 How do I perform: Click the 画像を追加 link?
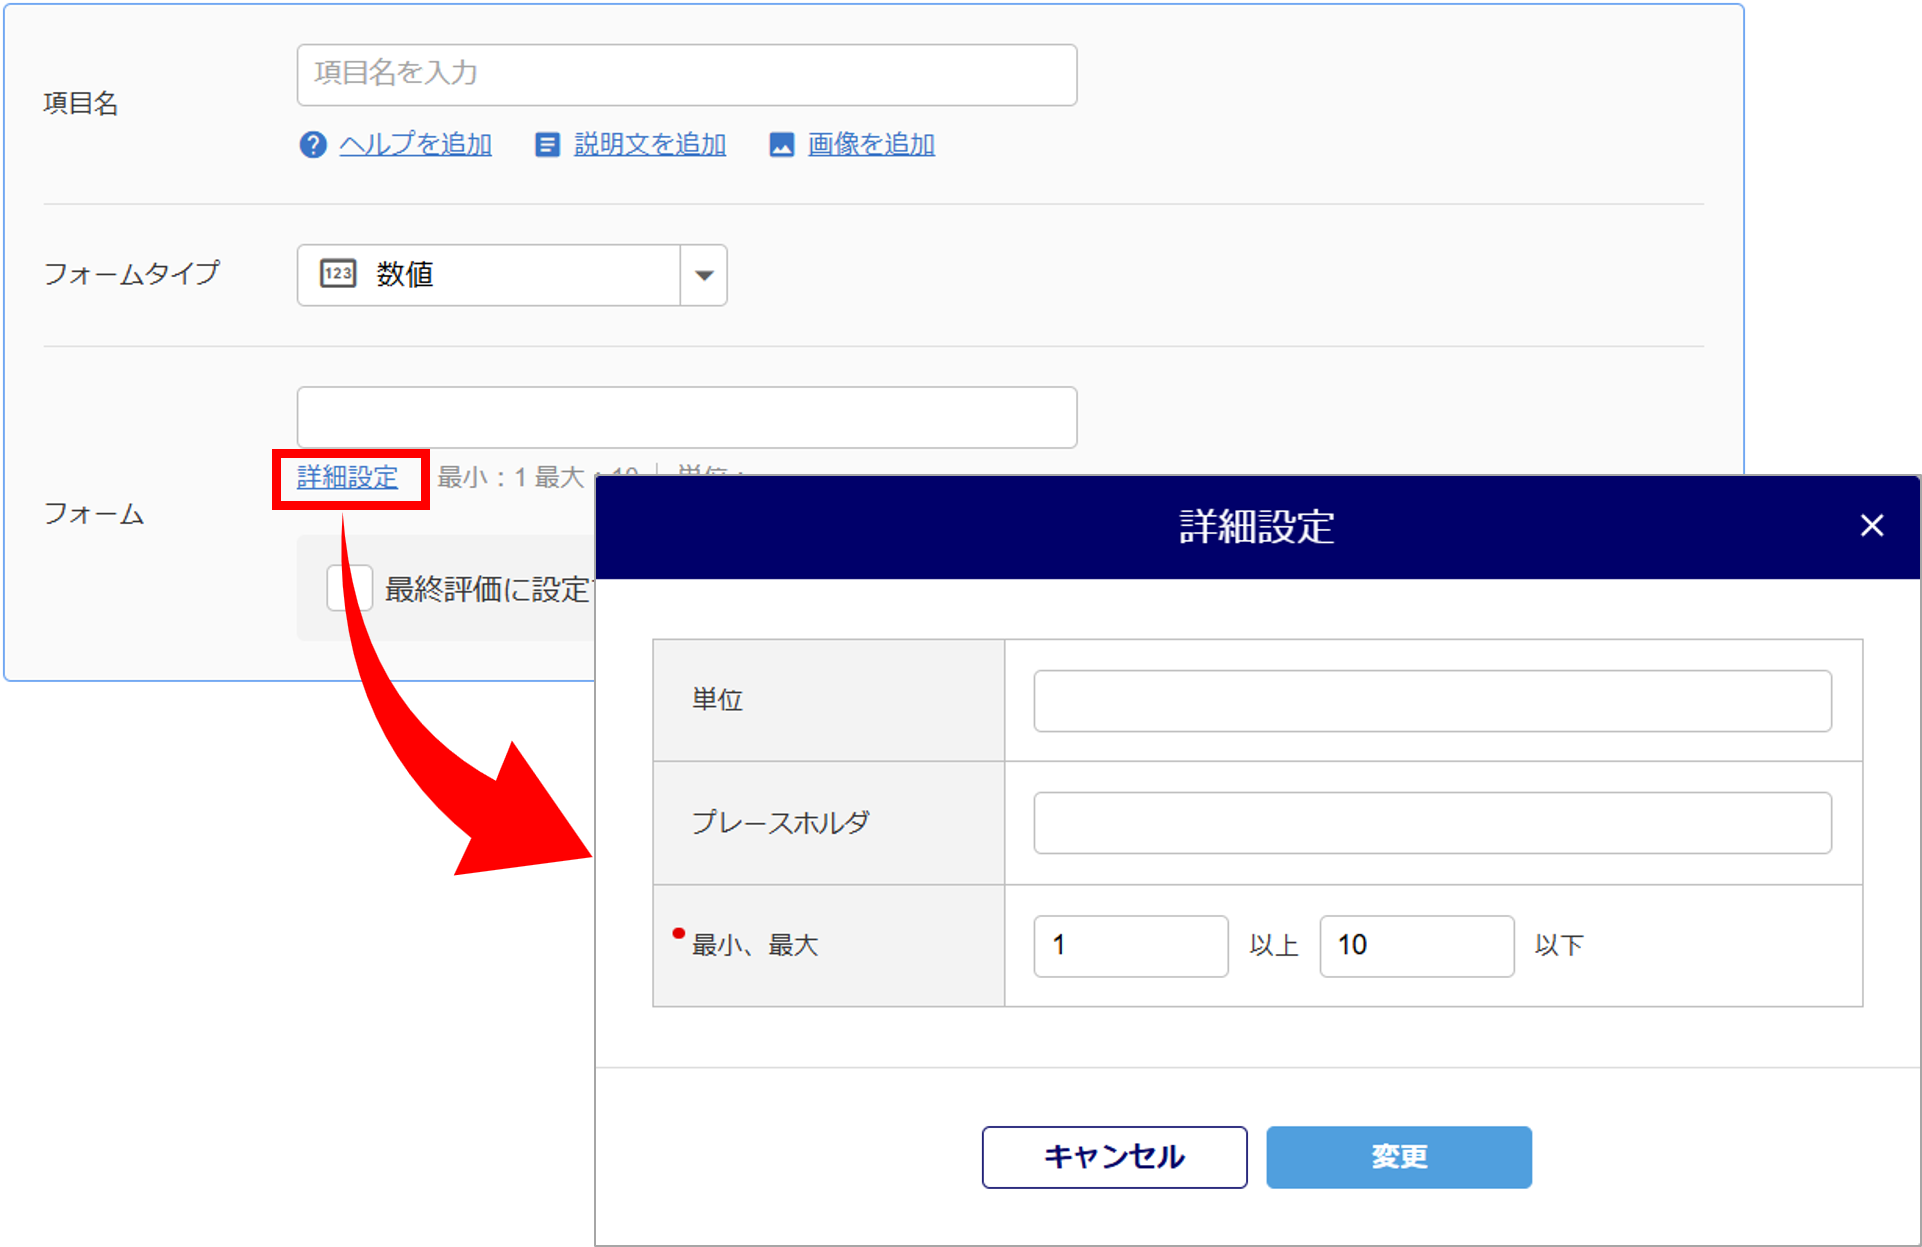[x=871, y=145]
